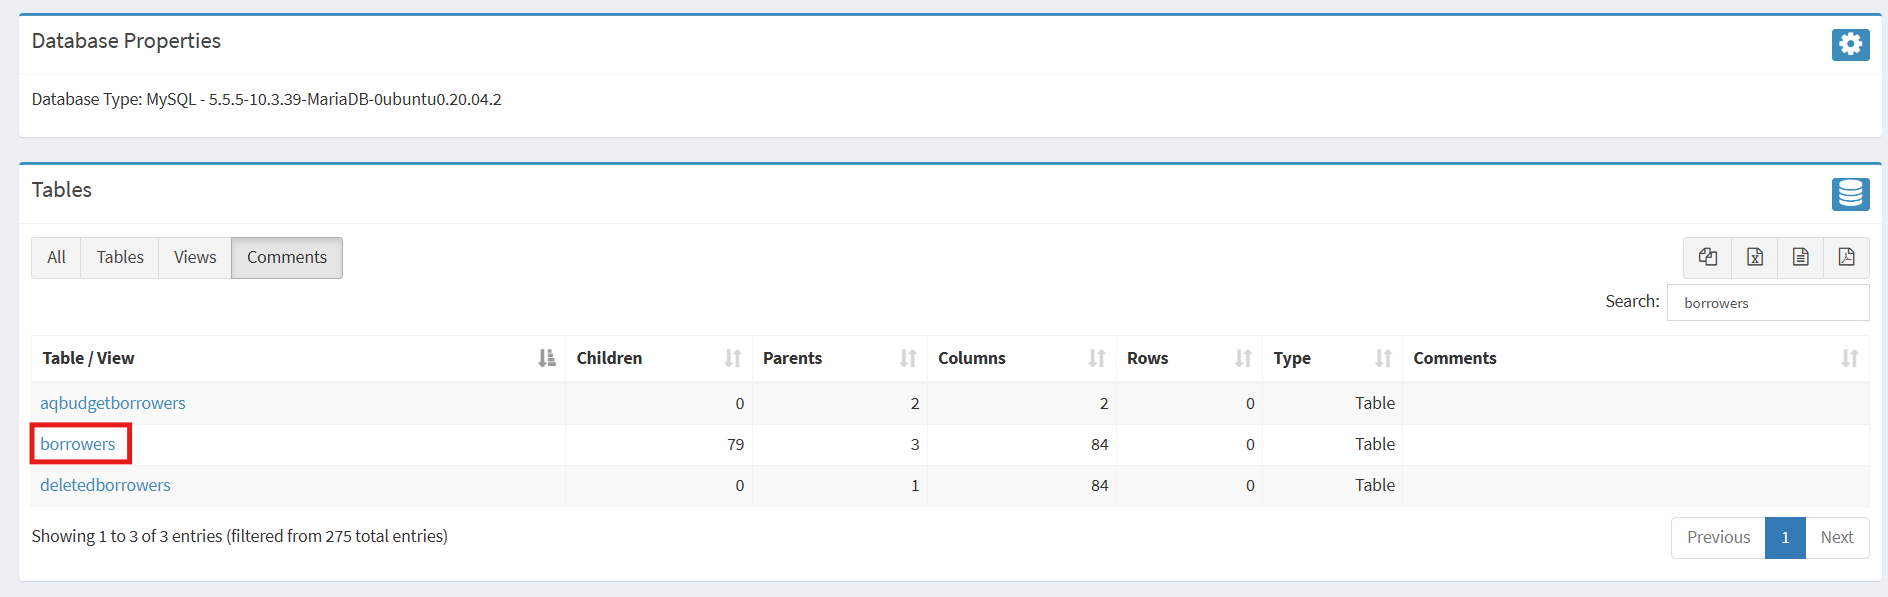Export table as CSV document
The image size is (1888, 597).
(x=1801, y=257)
